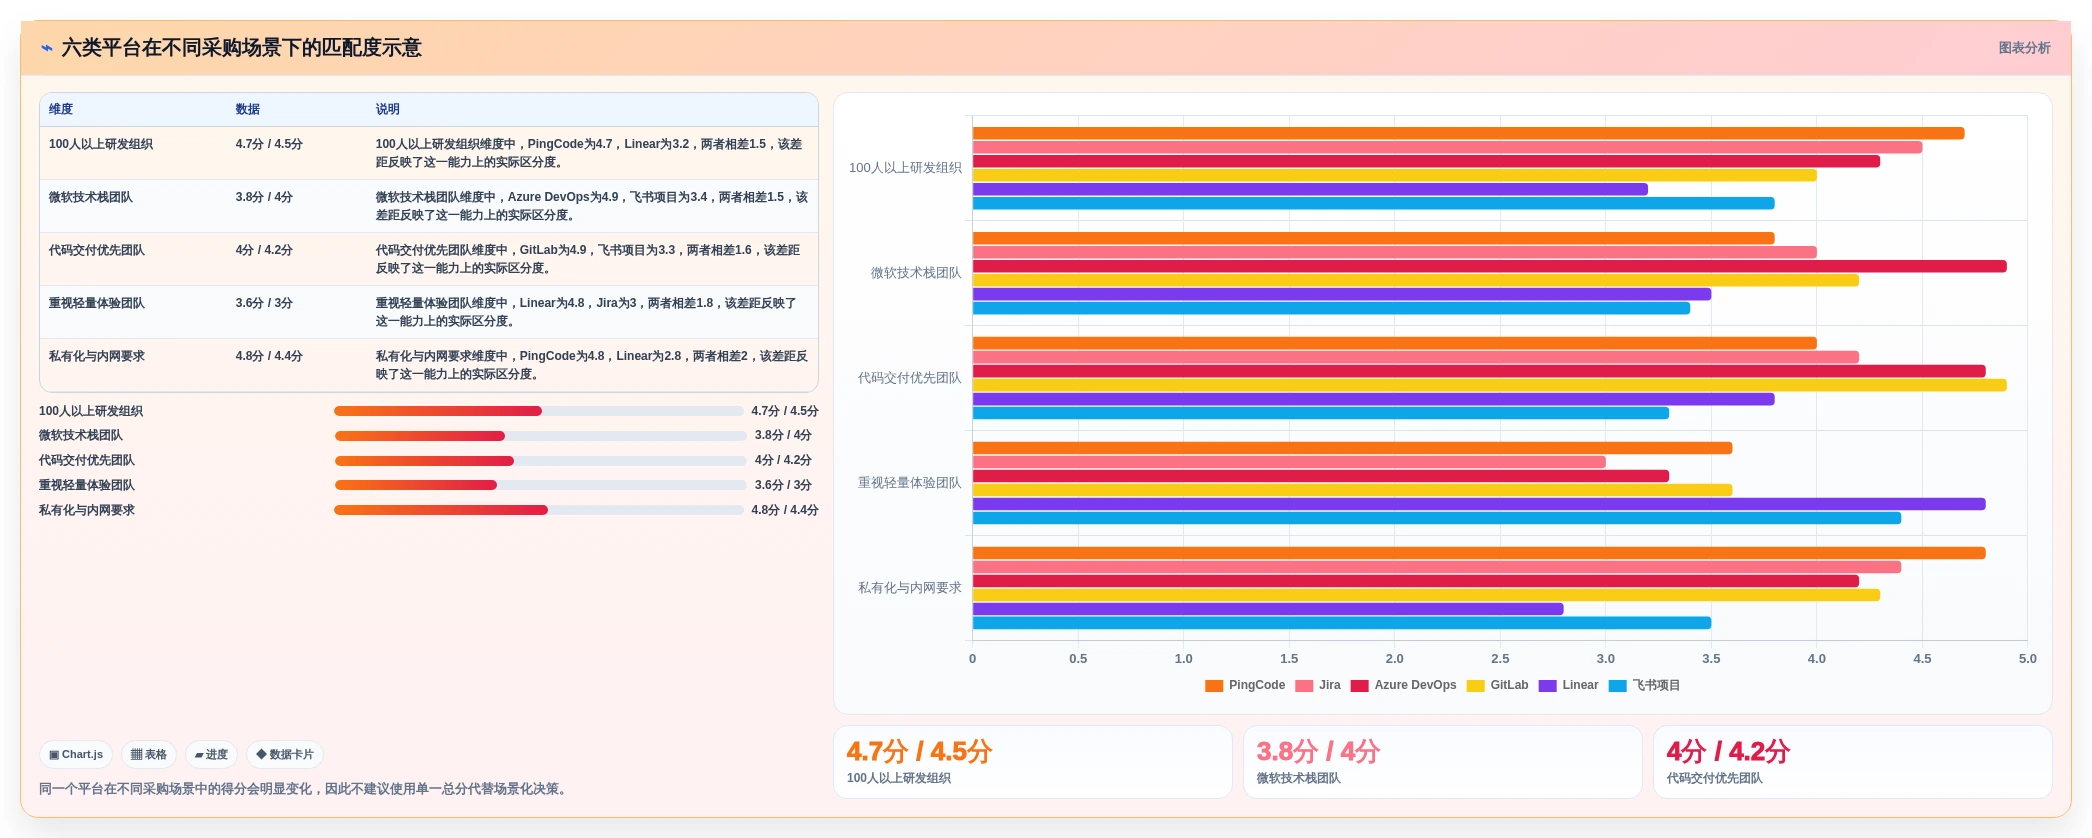Click the chart axis label 100人以上研发组织

click(905, 168)
